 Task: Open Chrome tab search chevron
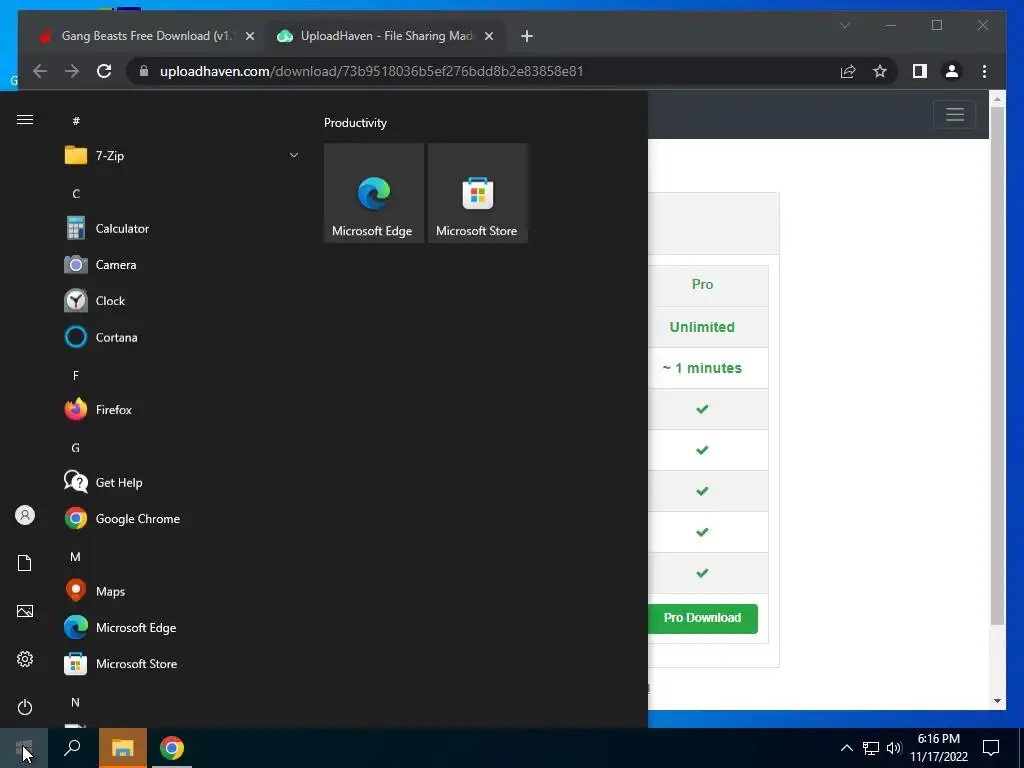[844, 25]
